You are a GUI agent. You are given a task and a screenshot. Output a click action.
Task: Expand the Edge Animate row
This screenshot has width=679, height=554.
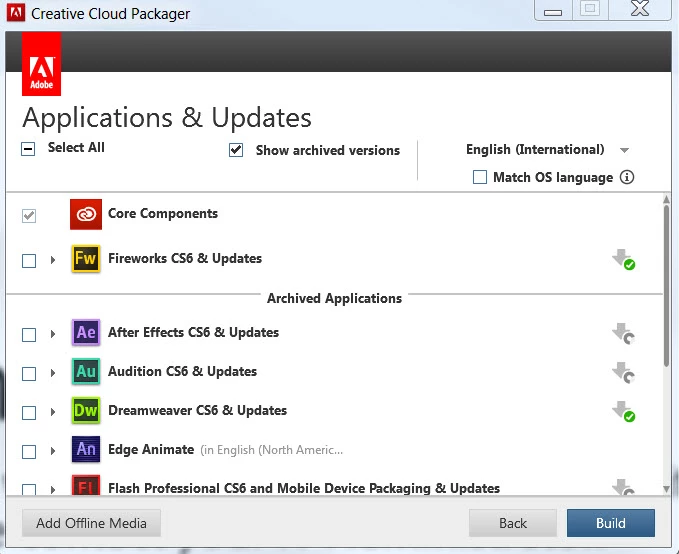tap(53, 450)
